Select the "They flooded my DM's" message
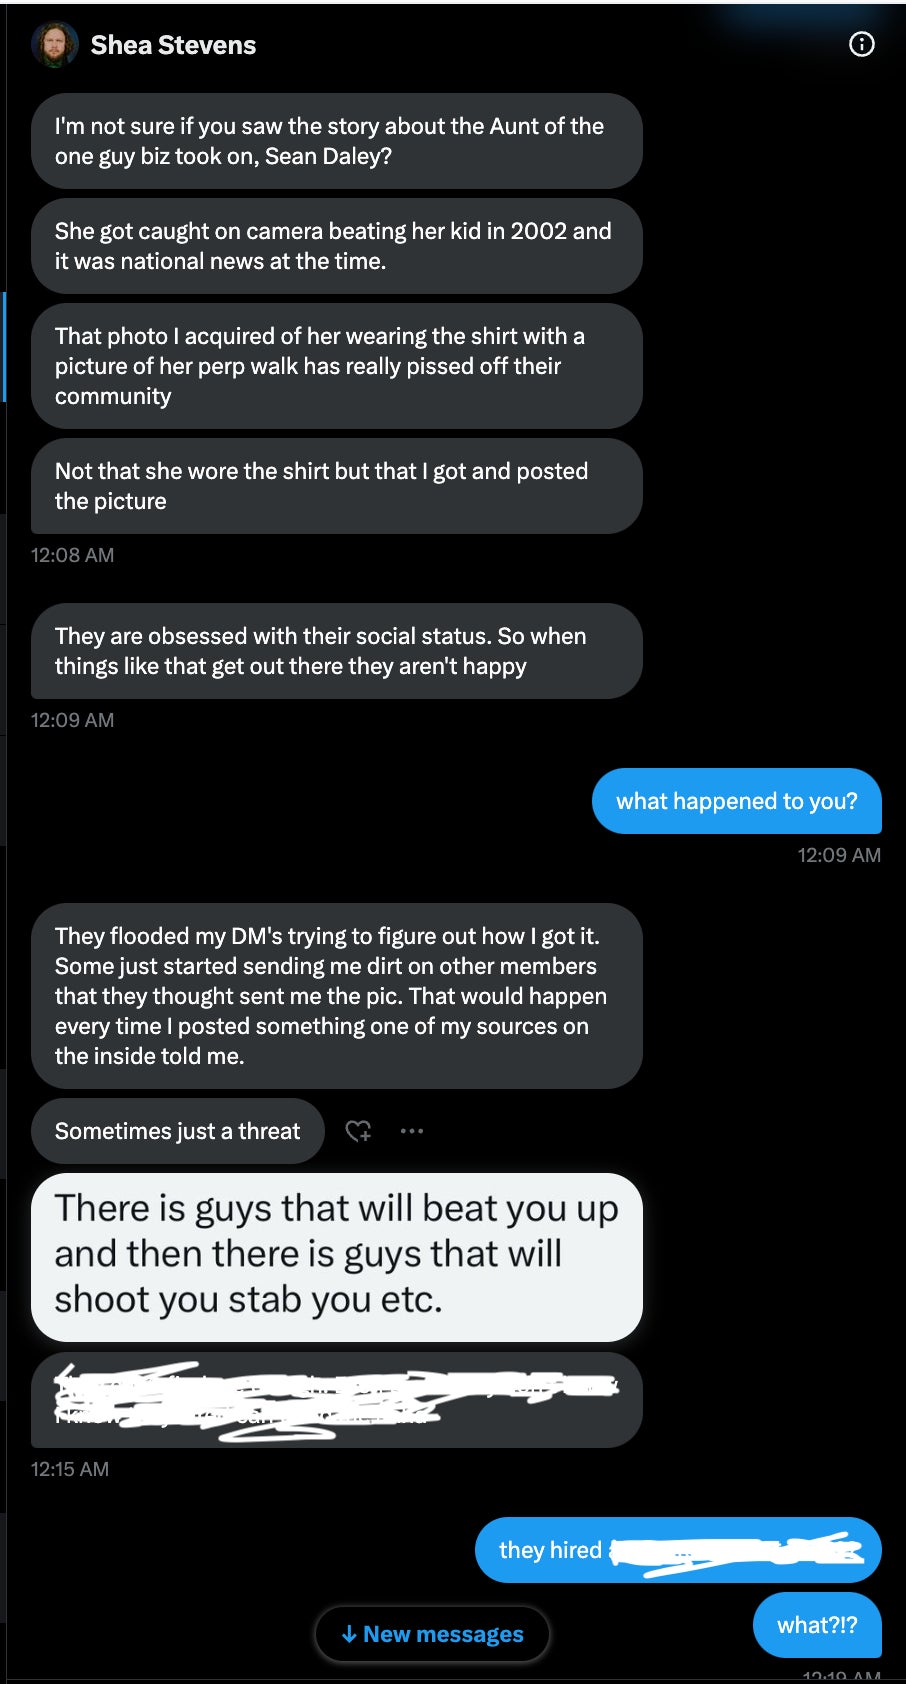 [336, 996]
